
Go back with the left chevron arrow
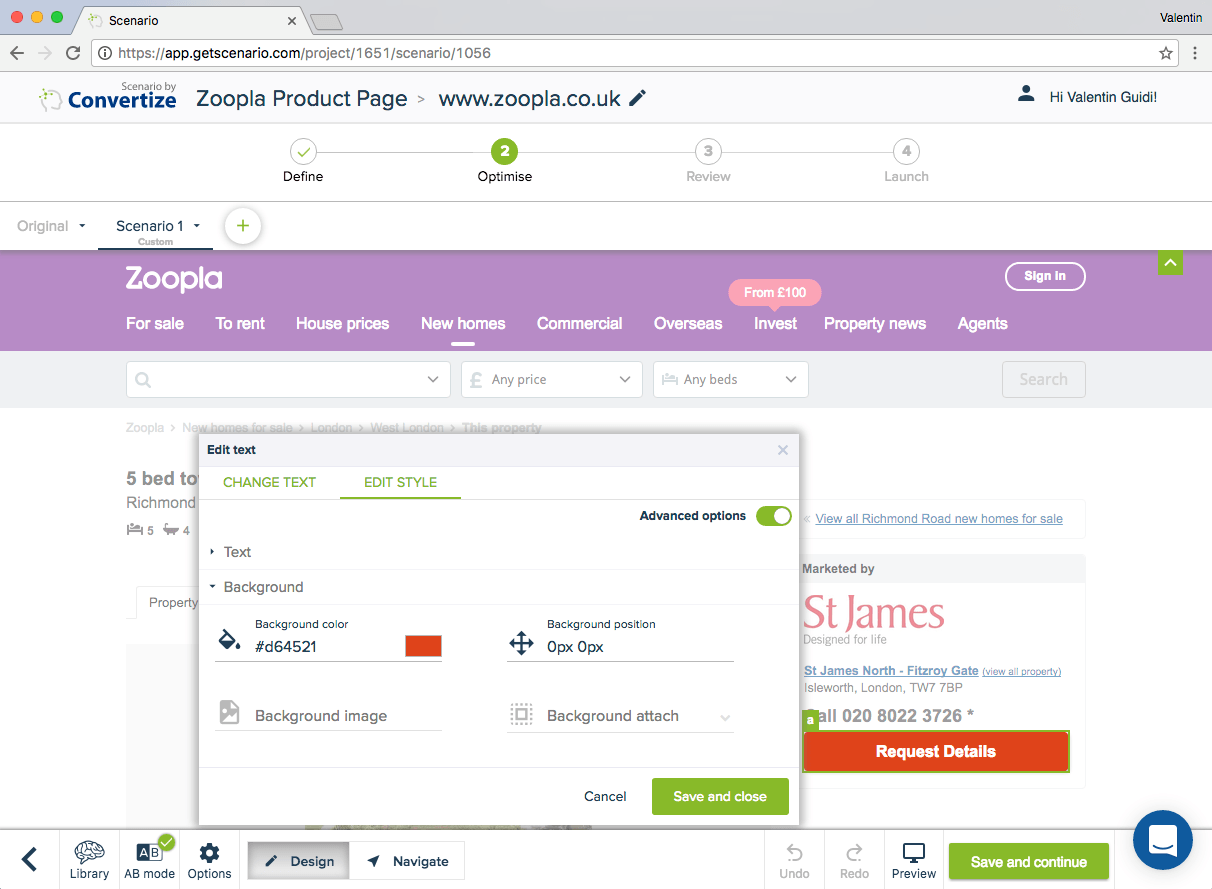click(x=30, y=859)
